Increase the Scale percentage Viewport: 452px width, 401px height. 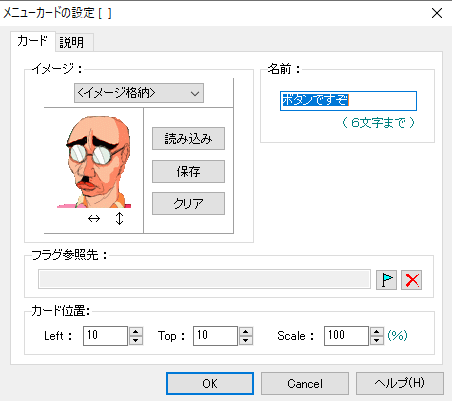[x=377, y=332]
